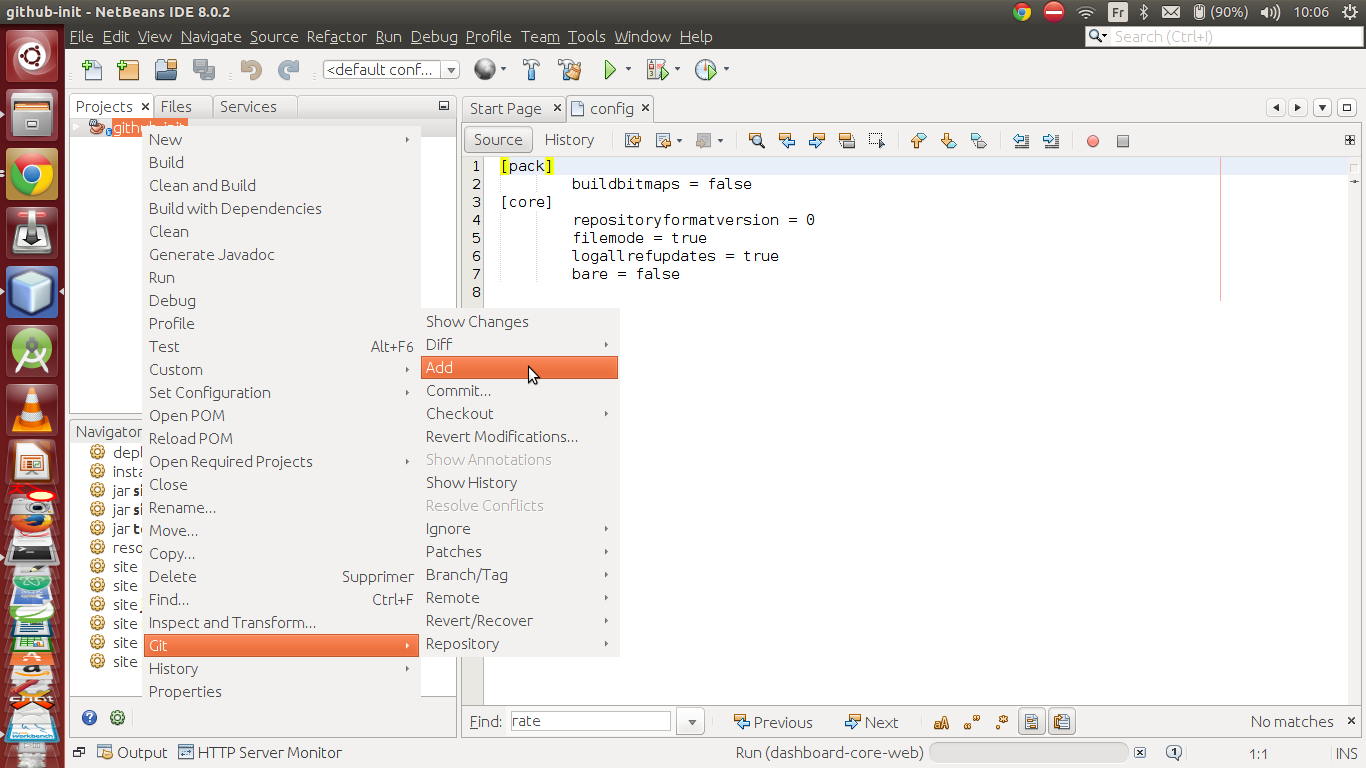This screenshot has height=768, width=1366.
Task: Click Find Next Occurrence editor icon
Action: (817, 141)
